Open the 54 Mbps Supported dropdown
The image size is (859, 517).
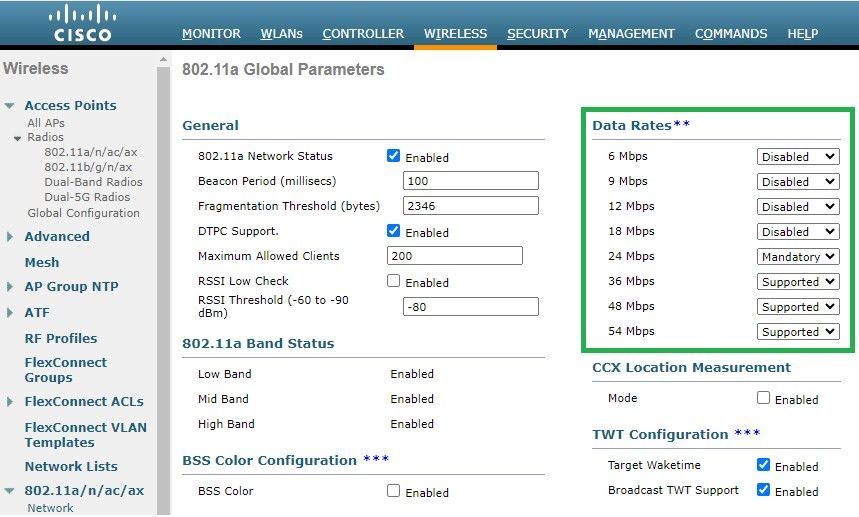[x=798, y=331]
